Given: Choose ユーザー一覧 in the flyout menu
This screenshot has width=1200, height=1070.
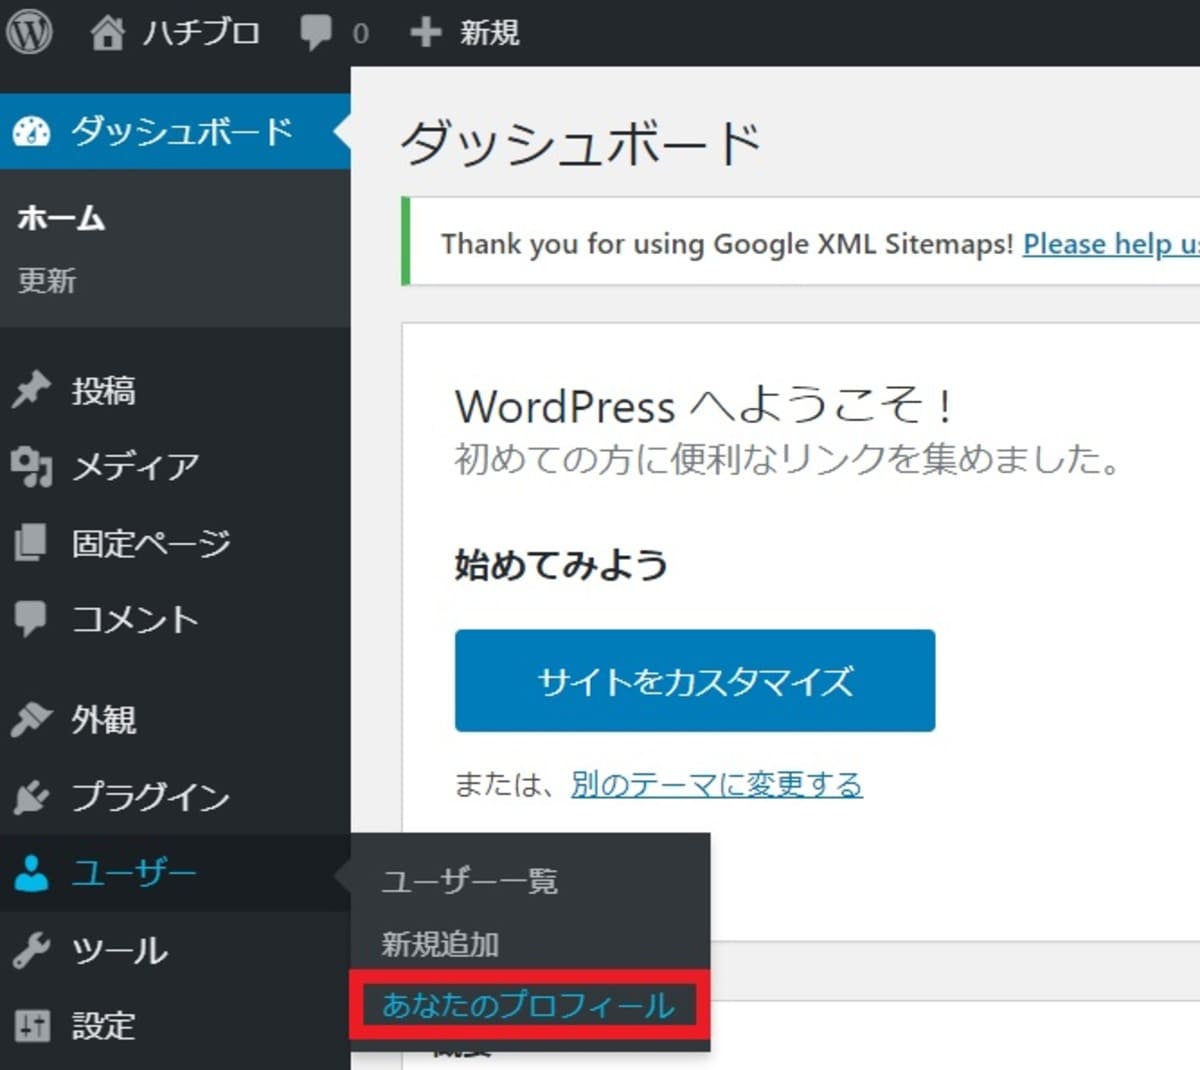Looking at the screenshot, I should [x=470, y=881].
